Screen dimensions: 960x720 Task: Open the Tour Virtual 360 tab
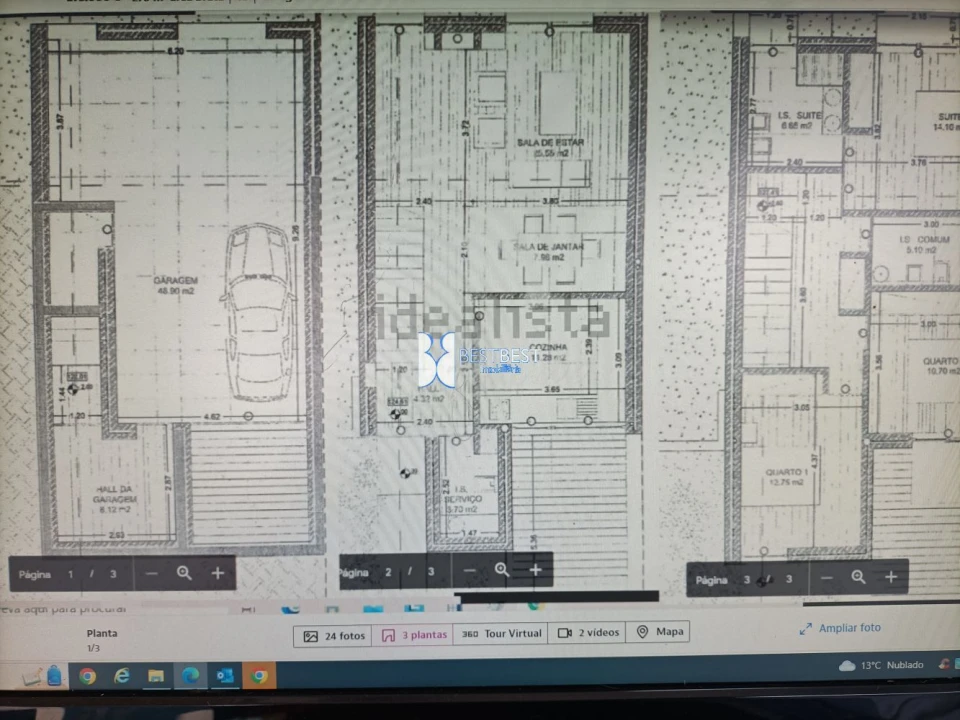500,634
